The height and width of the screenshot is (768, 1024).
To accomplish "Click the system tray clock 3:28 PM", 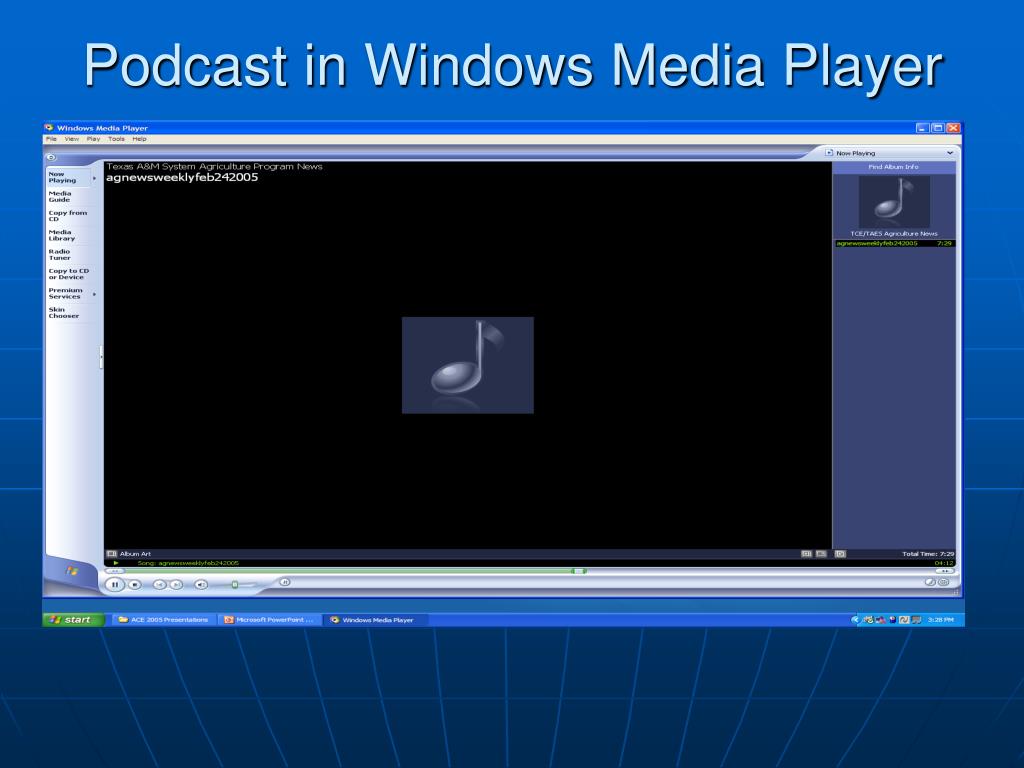I will pos(940,620).
